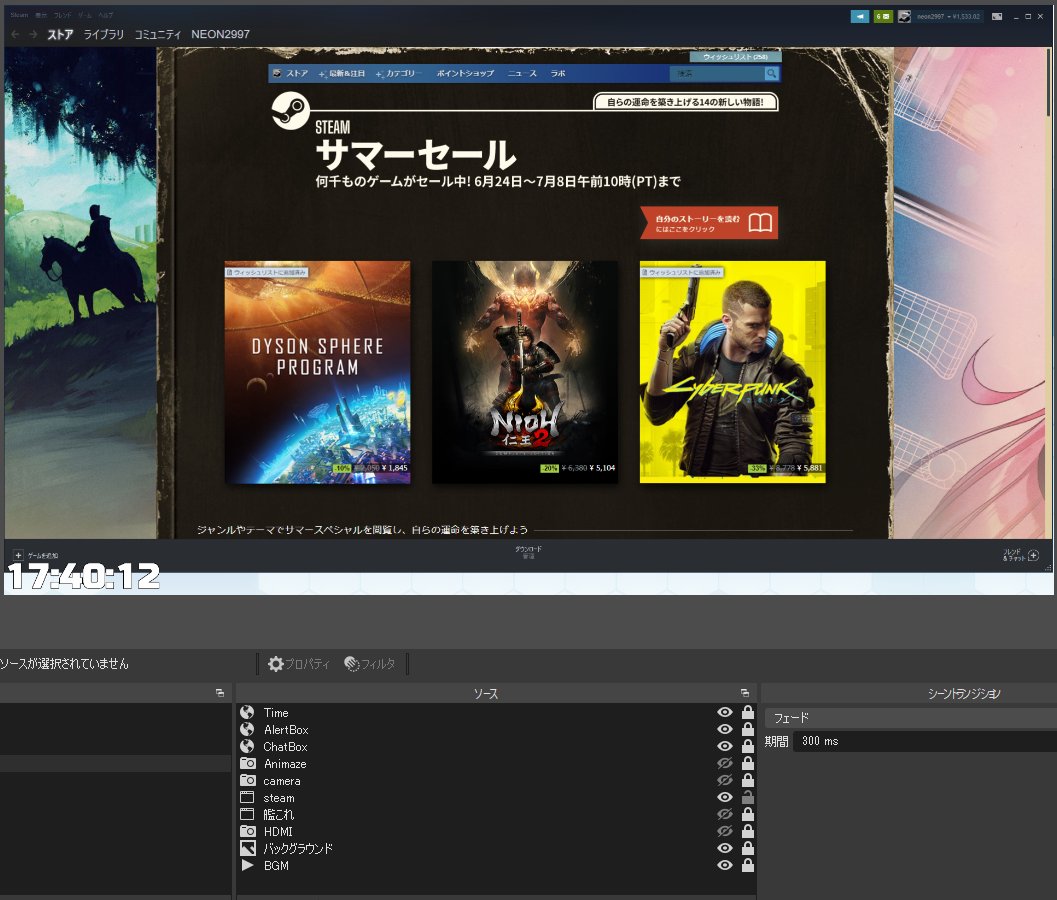The height and width of the screenshot is (900, 1057).
Task: Pop out the OBS Sources dock
Action: (x=745, y=693)
